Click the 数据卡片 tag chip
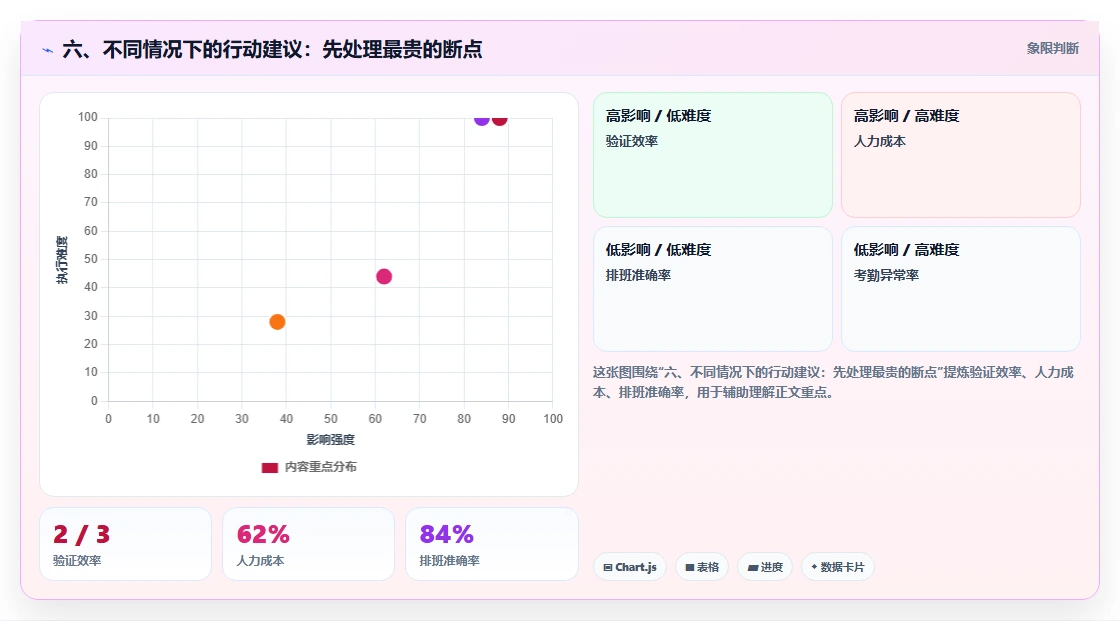Screen dimensions: 1120x621 (x=838, y=567)
